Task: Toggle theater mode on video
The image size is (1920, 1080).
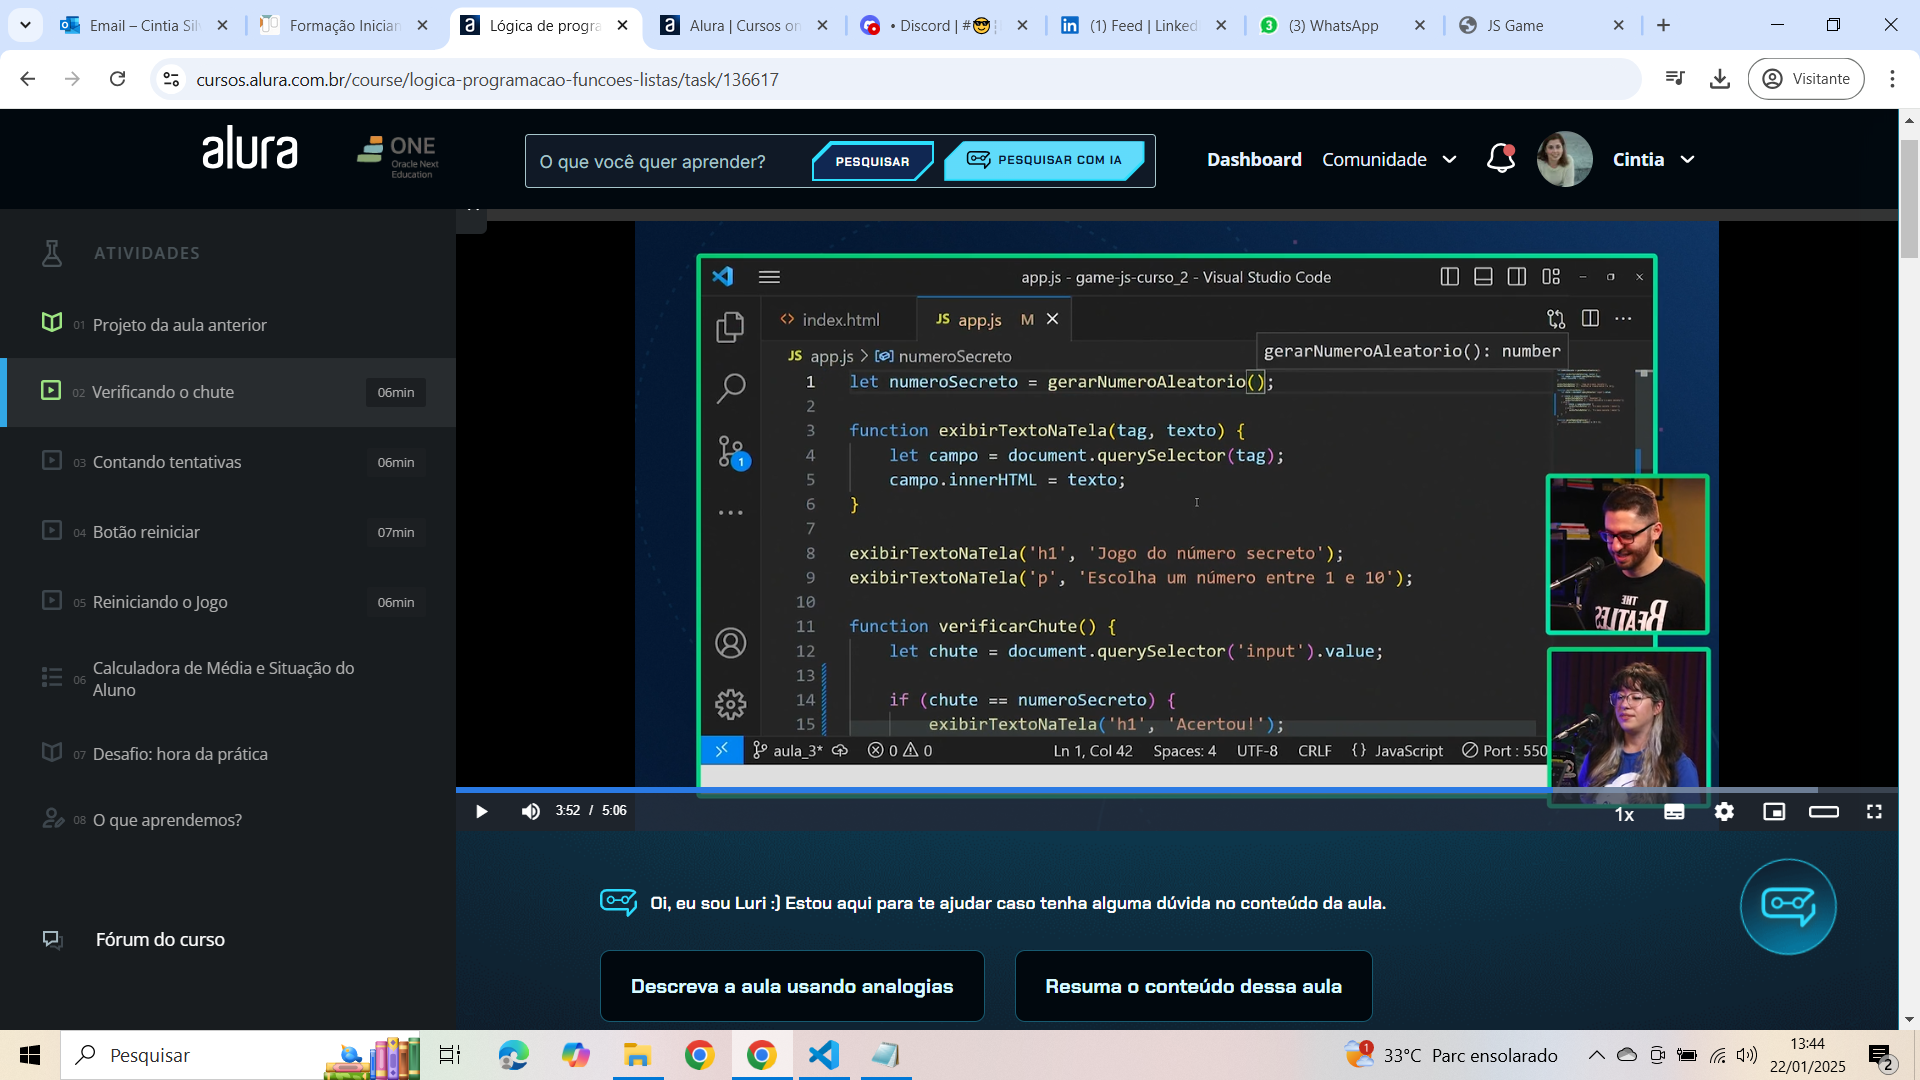Action: tap(1824, 812)
